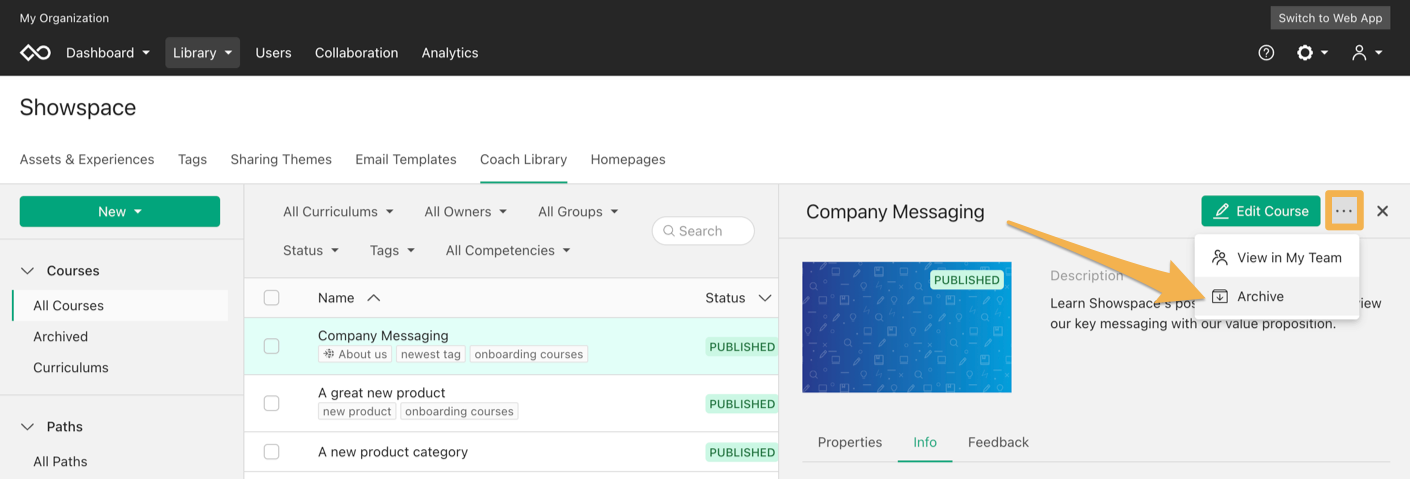1410x479 pixels.
Task: Click Switch to Web App button
Action: coord(1330,18)
